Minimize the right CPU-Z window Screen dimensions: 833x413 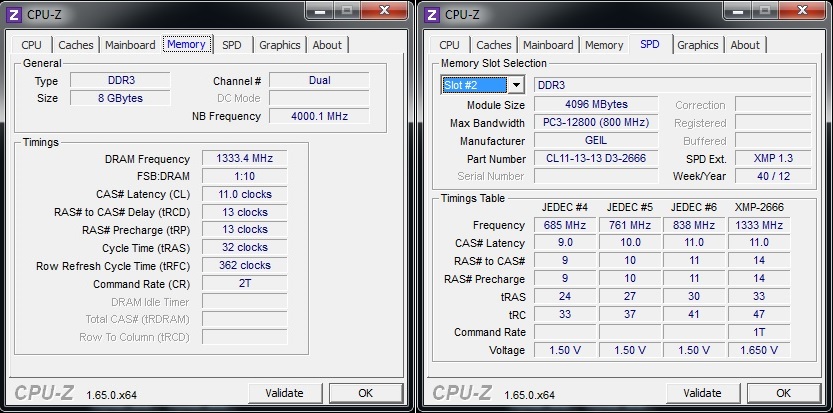click(x=738, y=11)
